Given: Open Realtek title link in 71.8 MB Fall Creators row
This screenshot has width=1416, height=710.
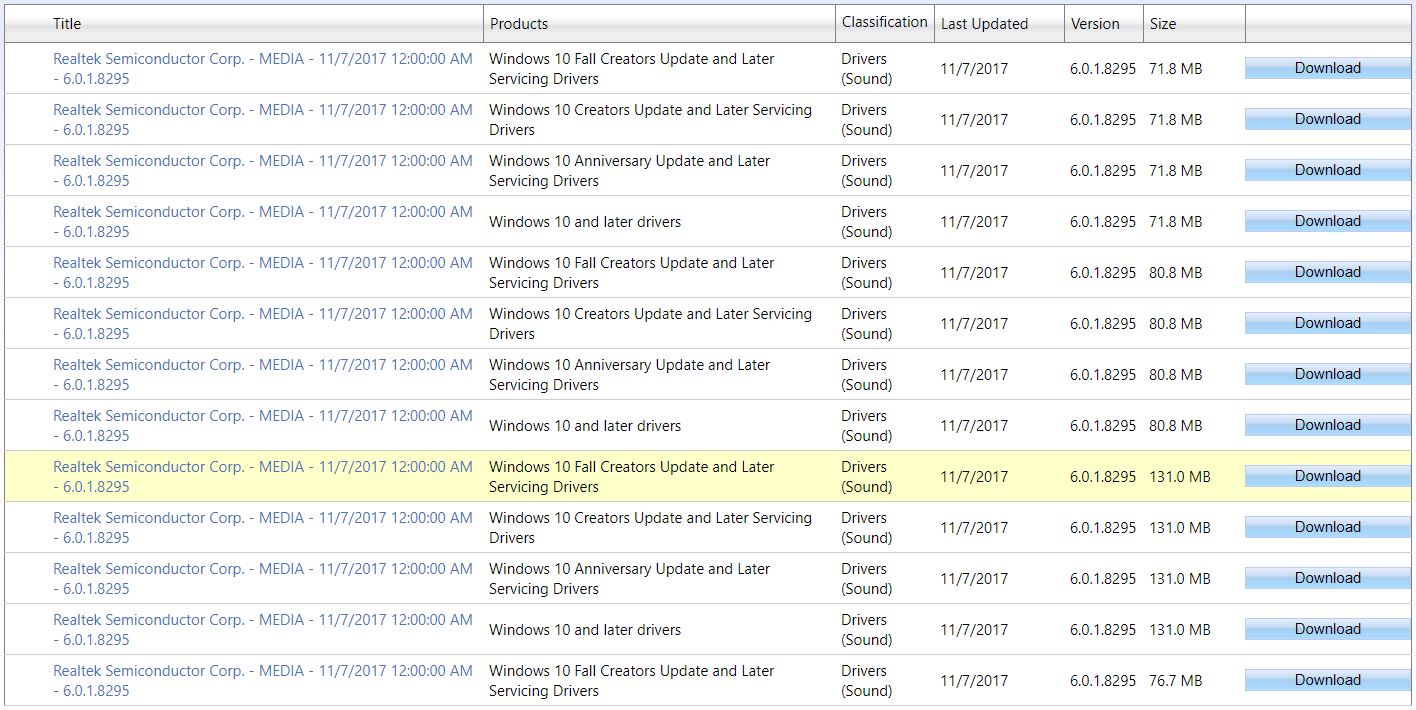Looking at the screenshot, I should [x=263, y=69].
